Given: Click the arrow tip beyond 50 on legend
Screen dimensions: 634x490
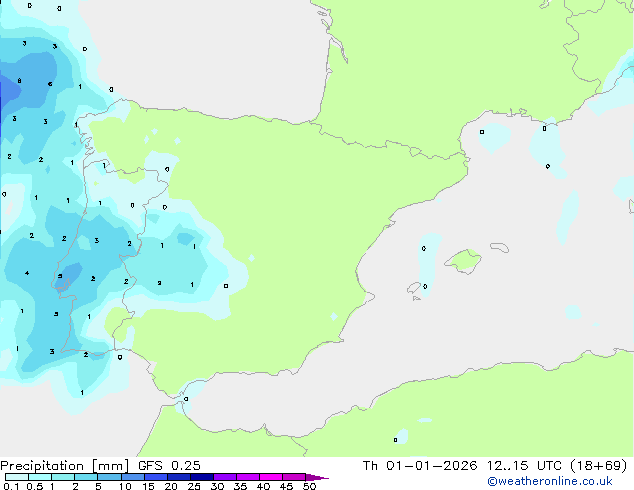Looking at the screenshot, I should (x=318, y=477).
